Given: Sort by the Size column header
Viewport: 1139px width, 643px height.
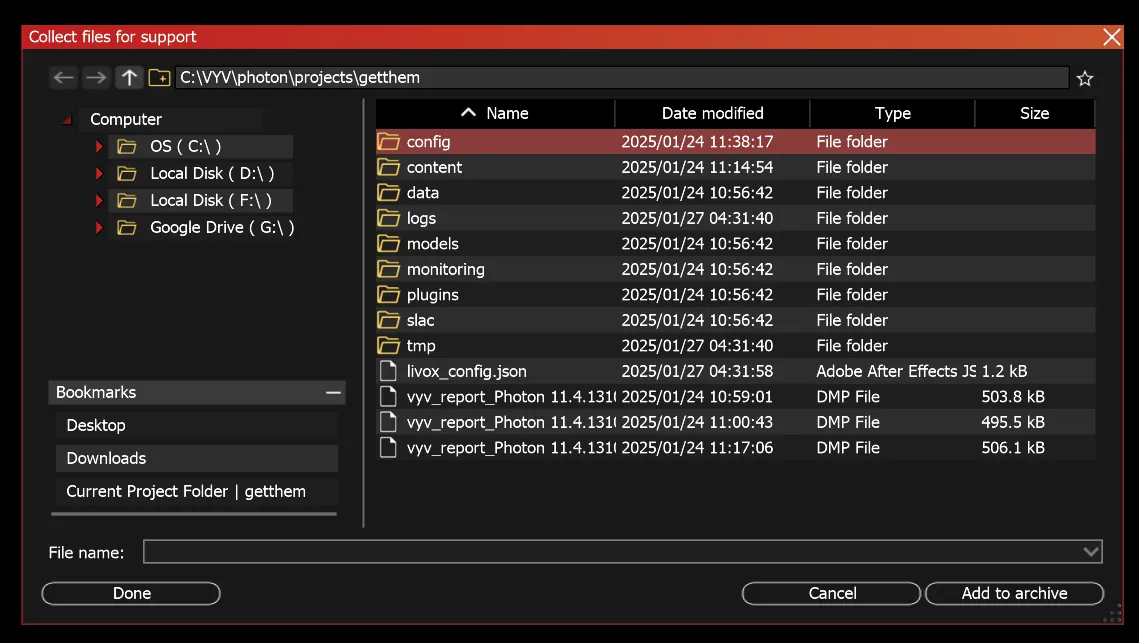Looking at the screenshot, I should (x=1034, y=113).
